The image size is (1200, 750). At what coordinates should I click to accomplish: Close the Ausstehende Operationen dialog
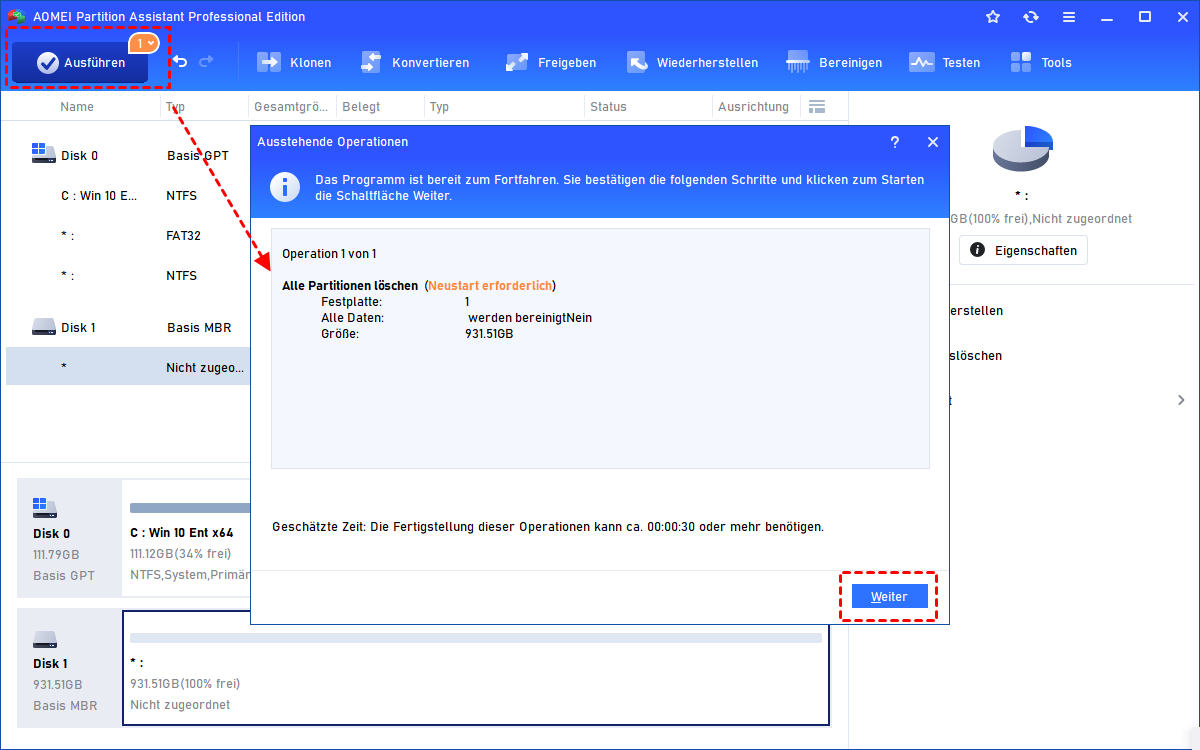pos(933,142)
